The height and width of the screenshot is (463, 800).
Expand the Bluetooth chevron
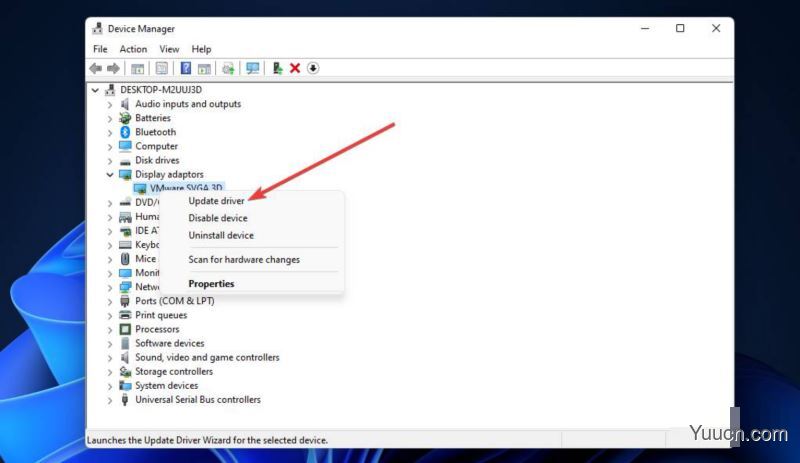click(x=110, y=132)
